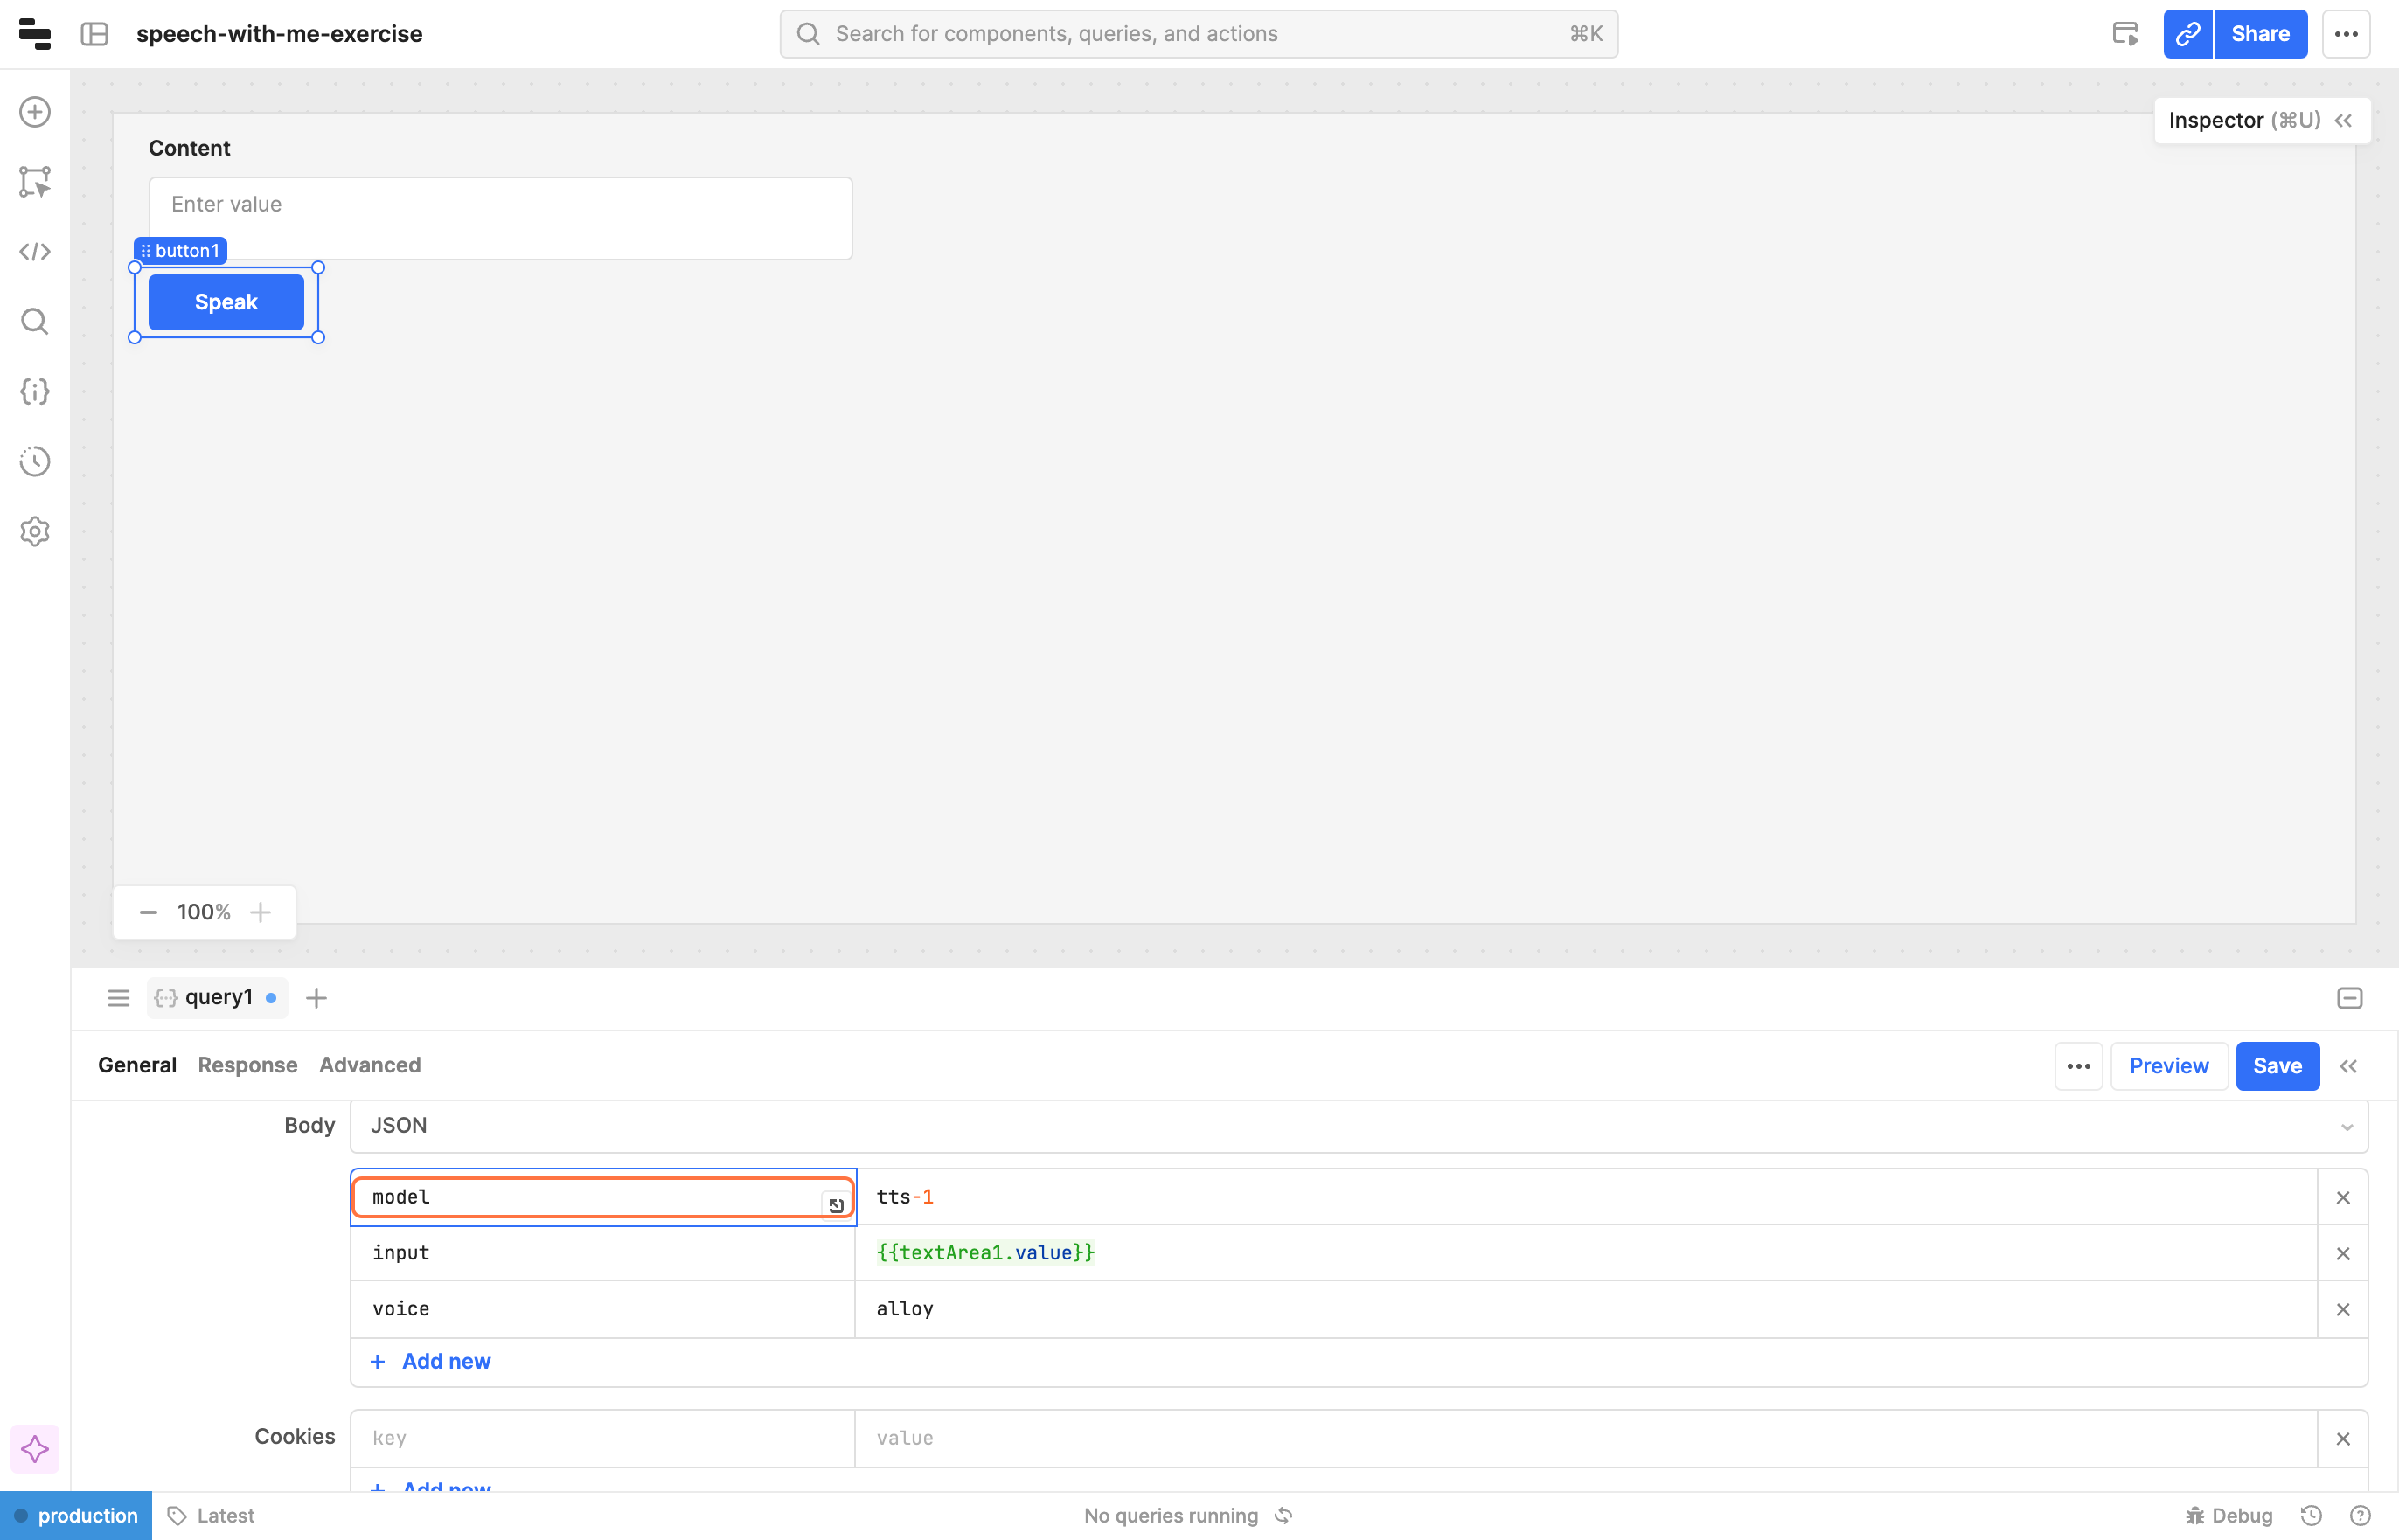Minimize the query editor panel

2349,998
